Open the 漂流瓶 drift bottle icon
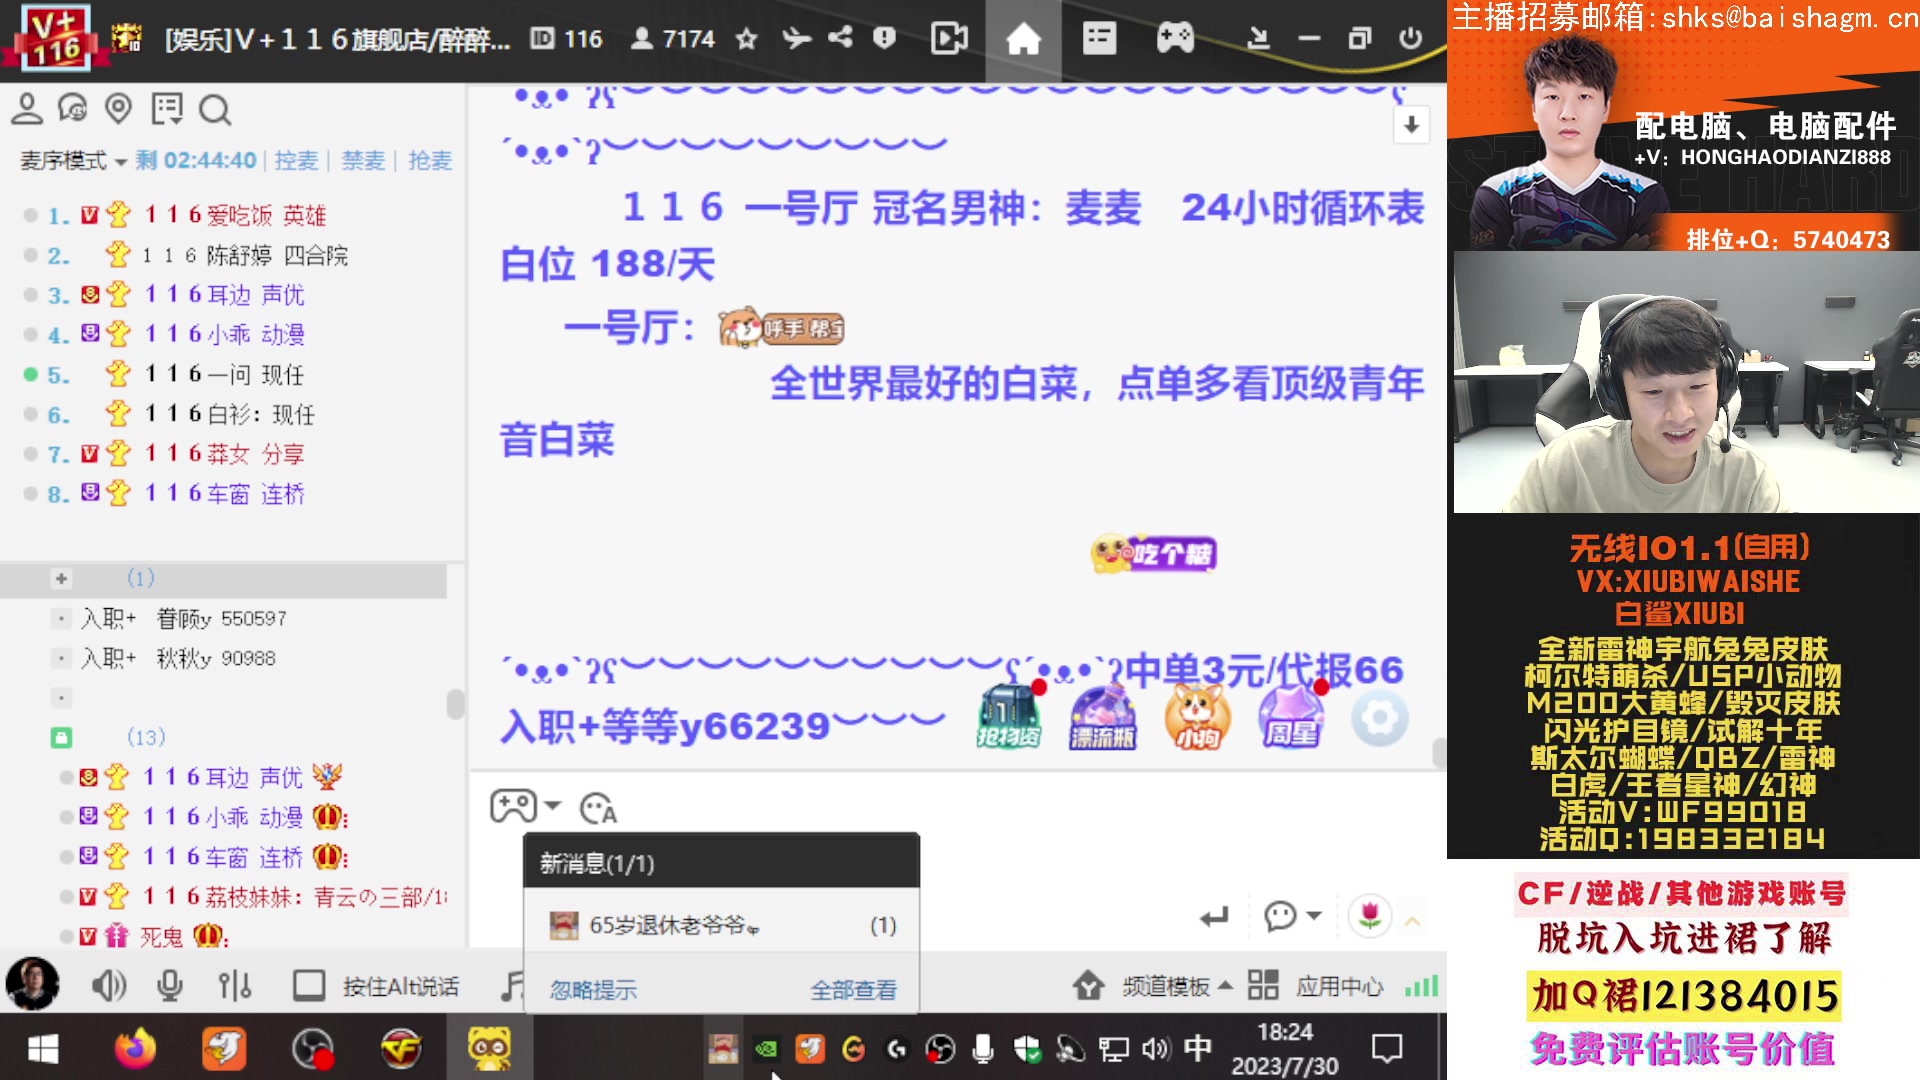 click(x=1102, y=717)
